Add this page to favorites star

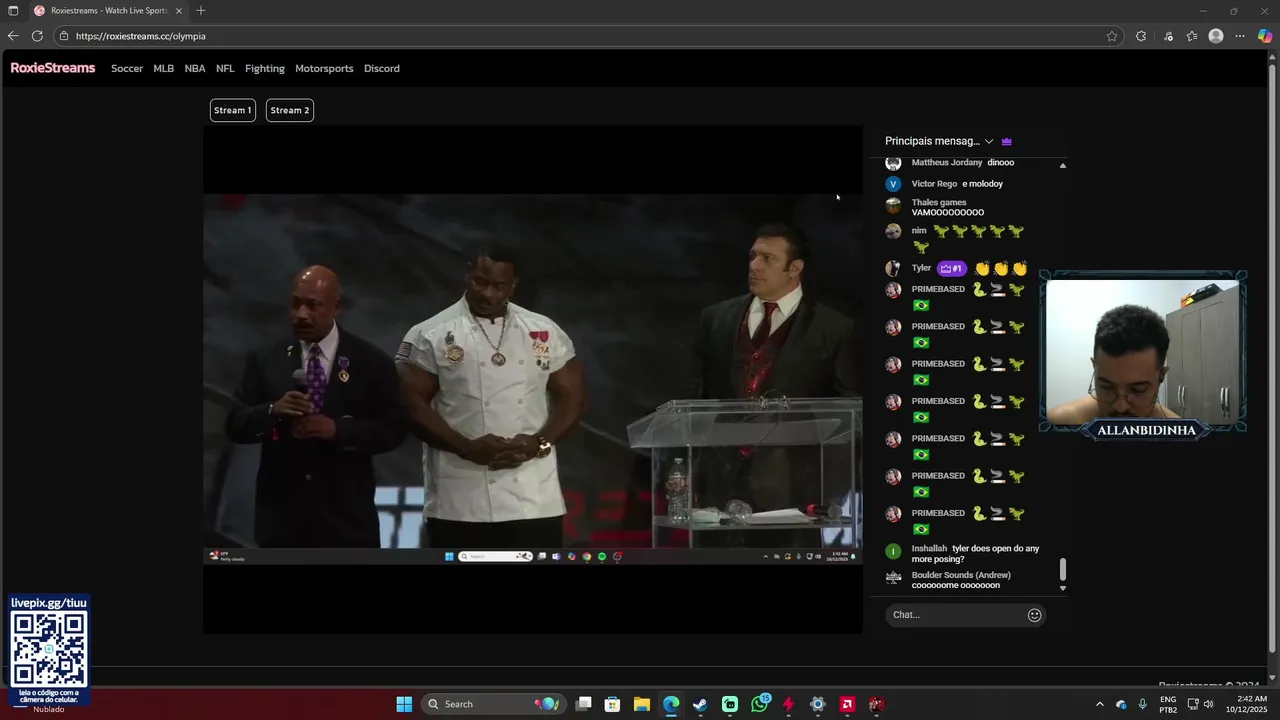(1112, 36)
